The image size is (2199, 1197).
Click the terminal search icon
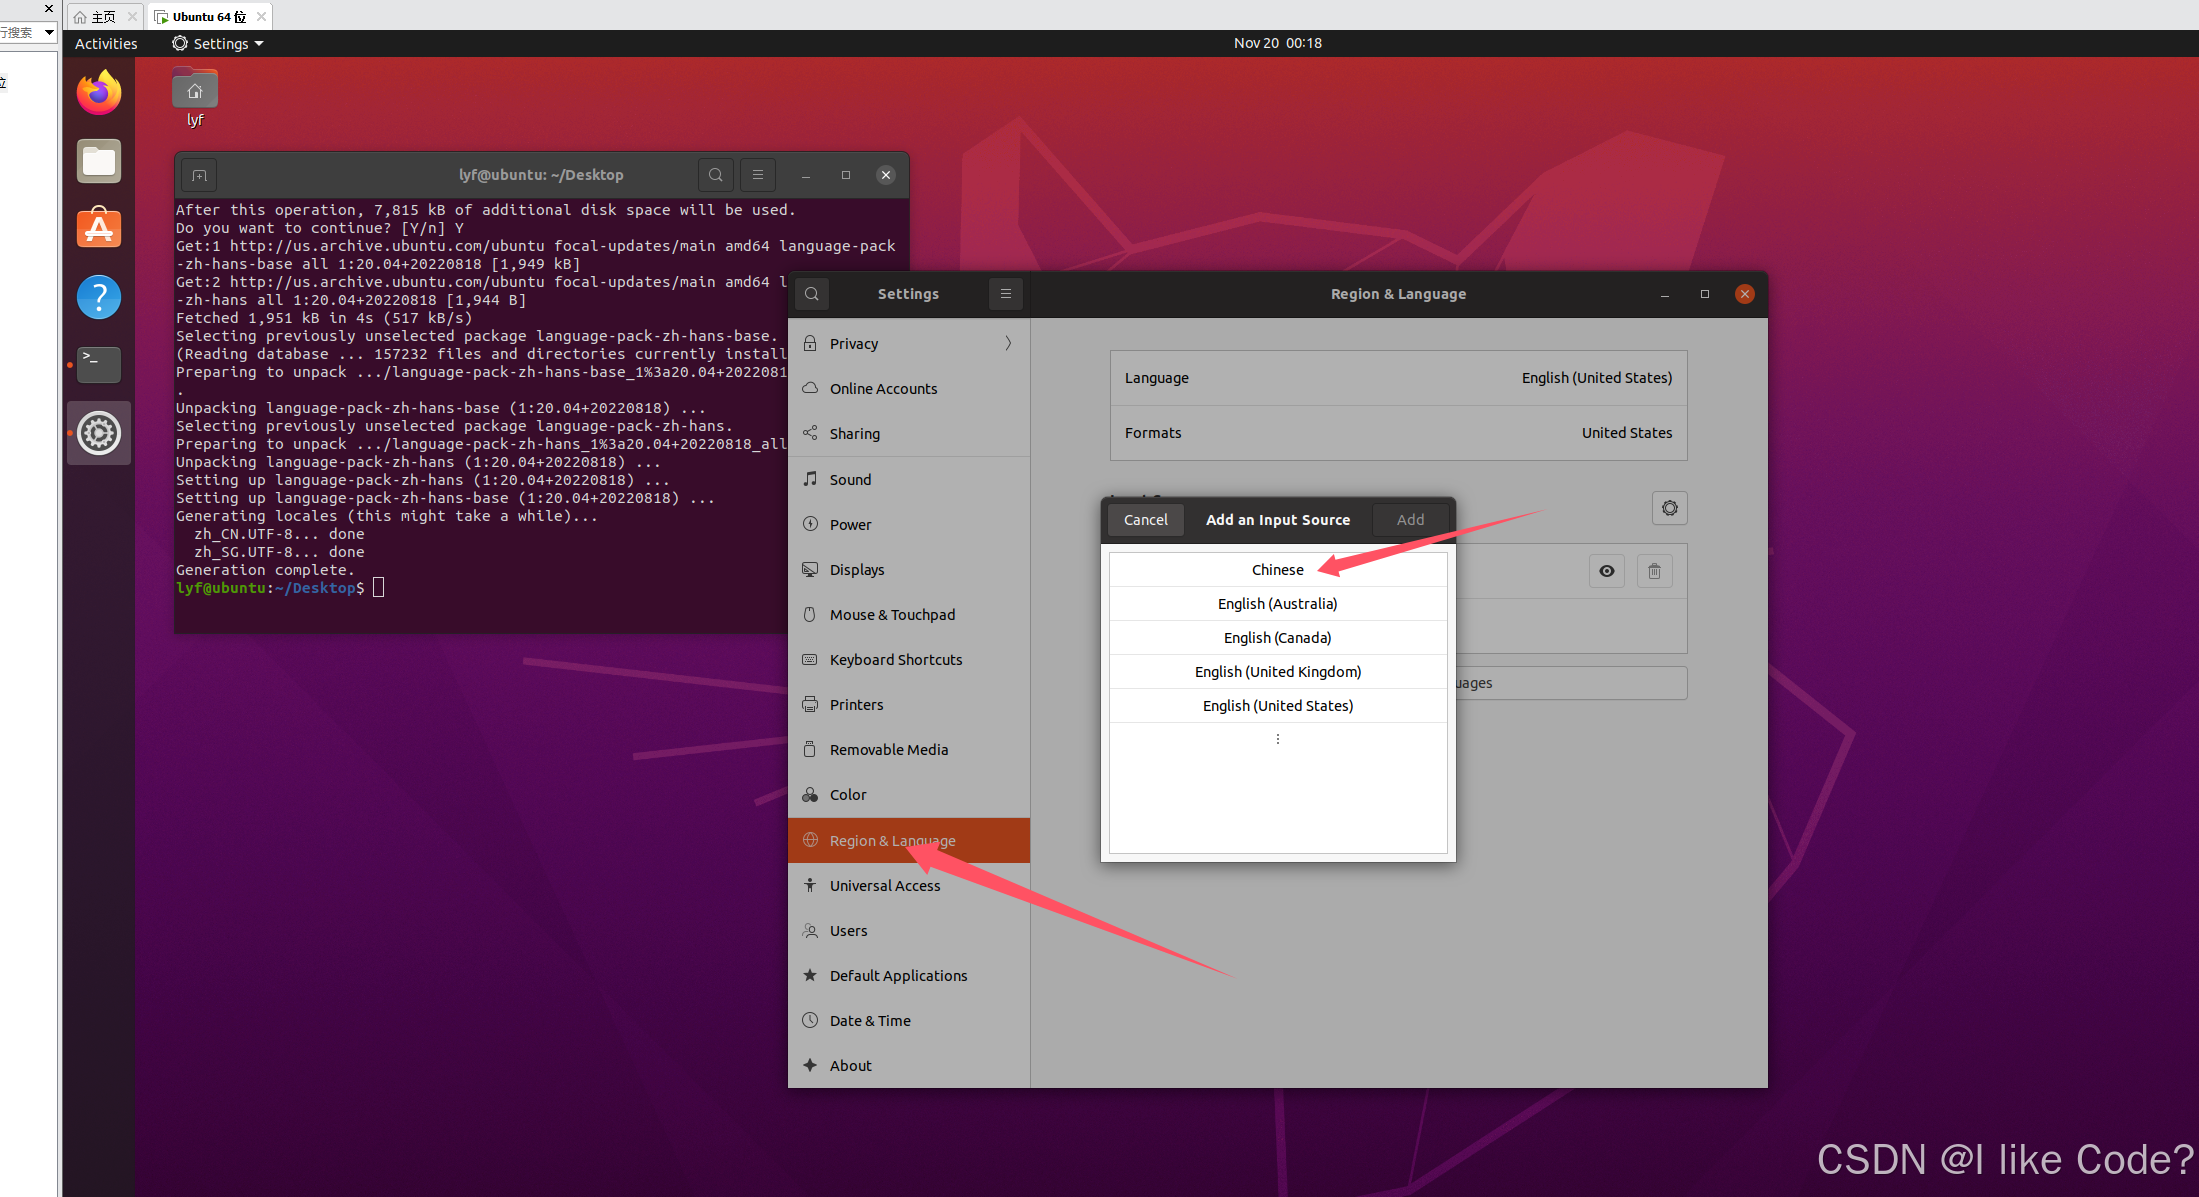pos(715,175)
